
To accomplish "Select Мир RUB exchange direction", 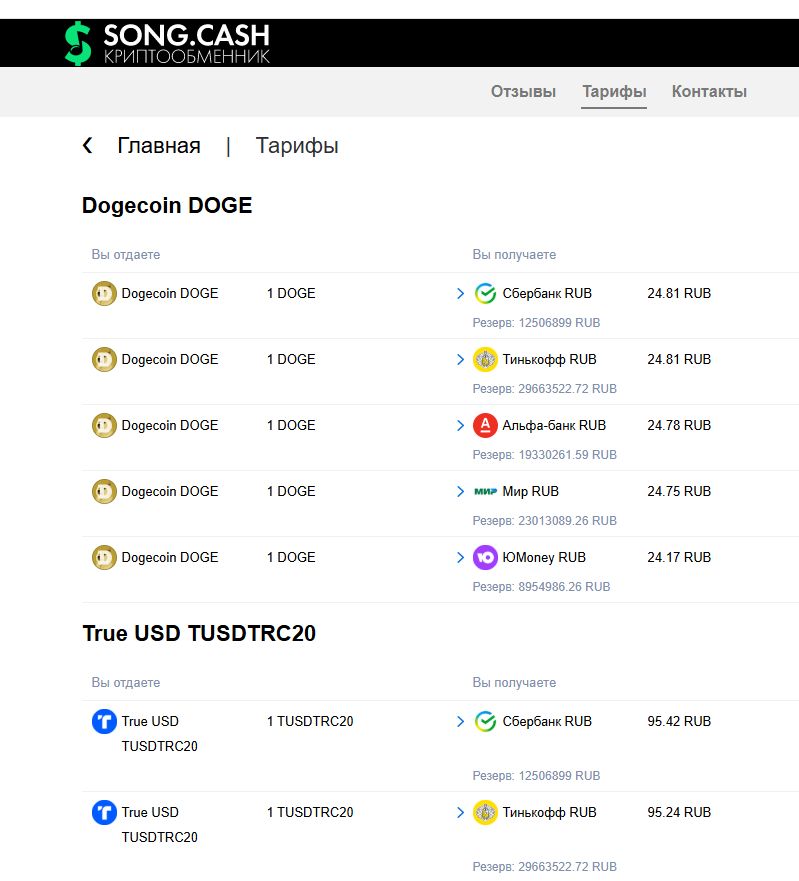I will [x=530, y=492].
